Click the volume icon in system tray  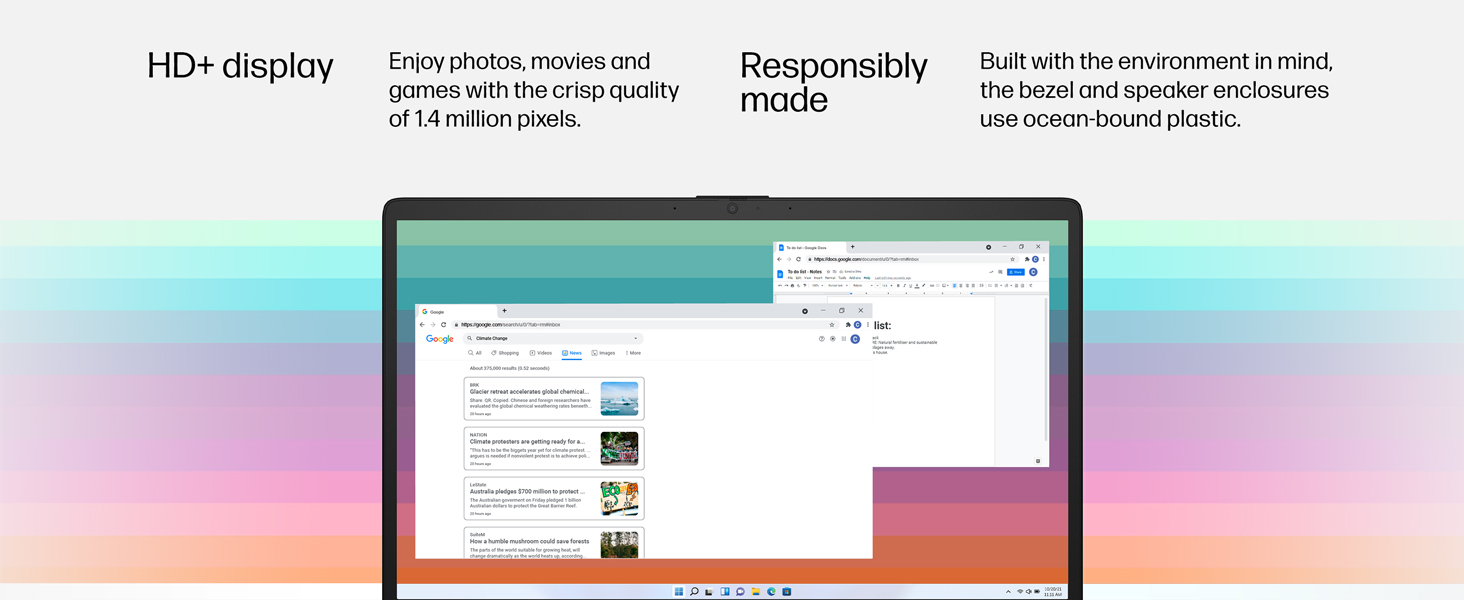tap(1029, 592)
